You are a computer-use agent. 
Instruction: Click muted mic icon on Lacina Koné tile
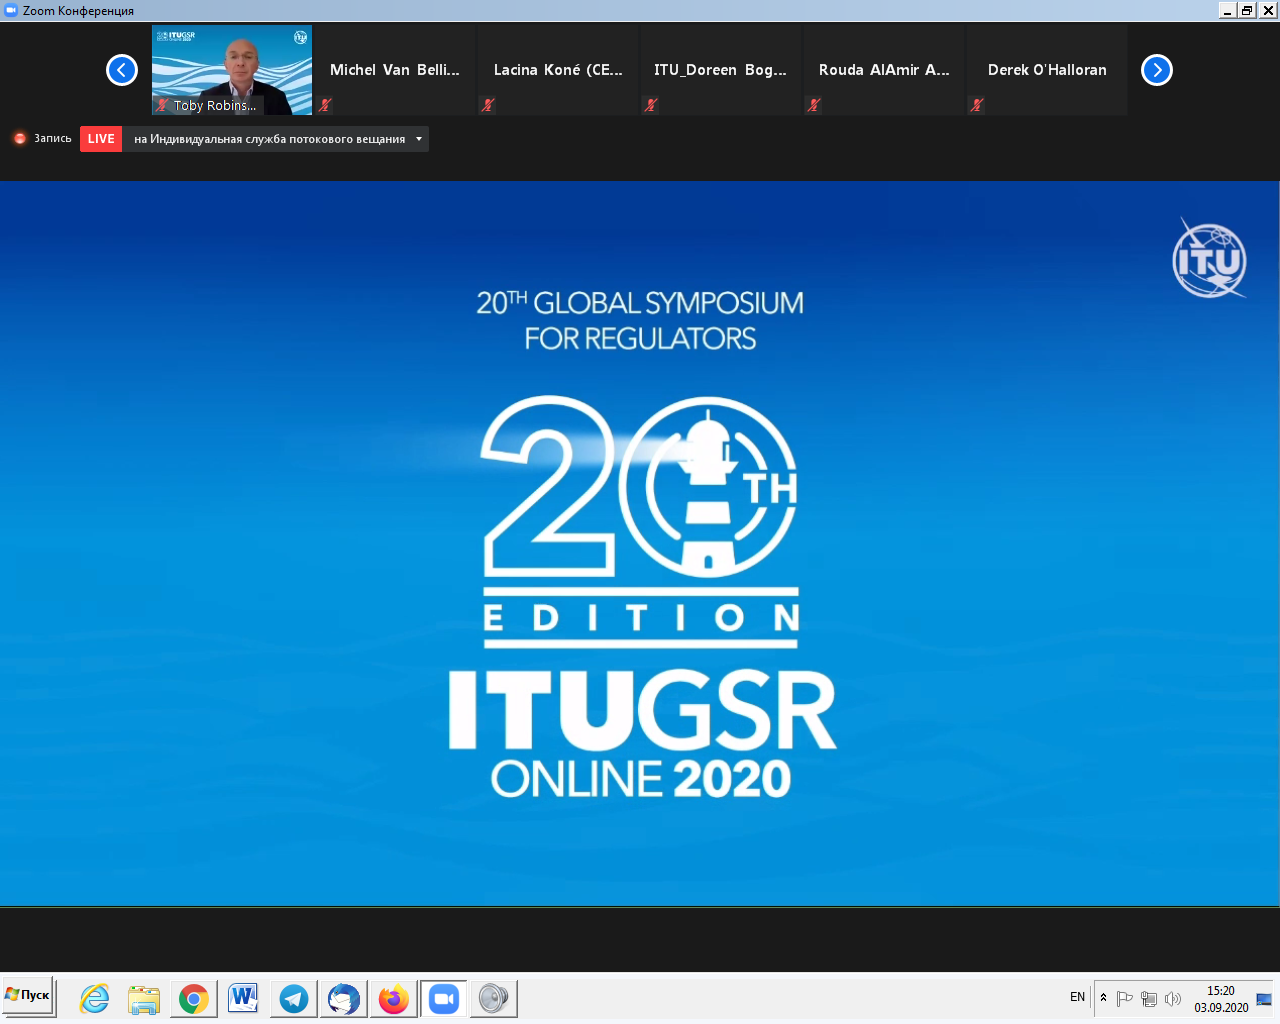coord(488,105)
